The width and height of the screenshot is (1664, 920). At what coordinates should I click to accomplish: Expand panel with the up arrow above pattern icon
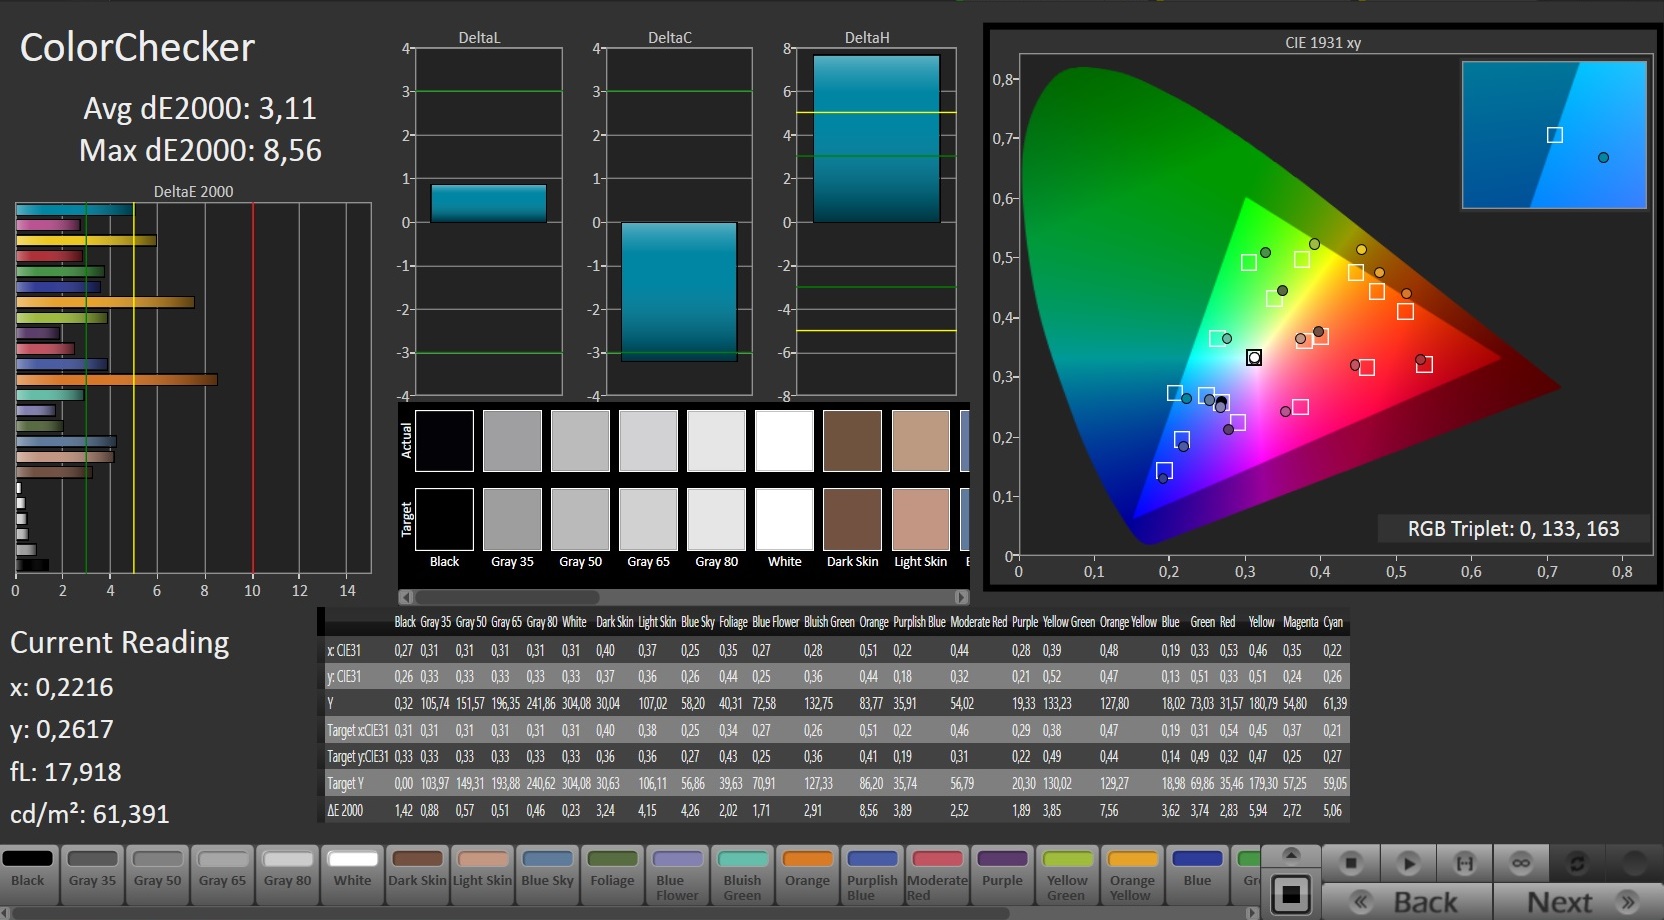coord(1291,855)
